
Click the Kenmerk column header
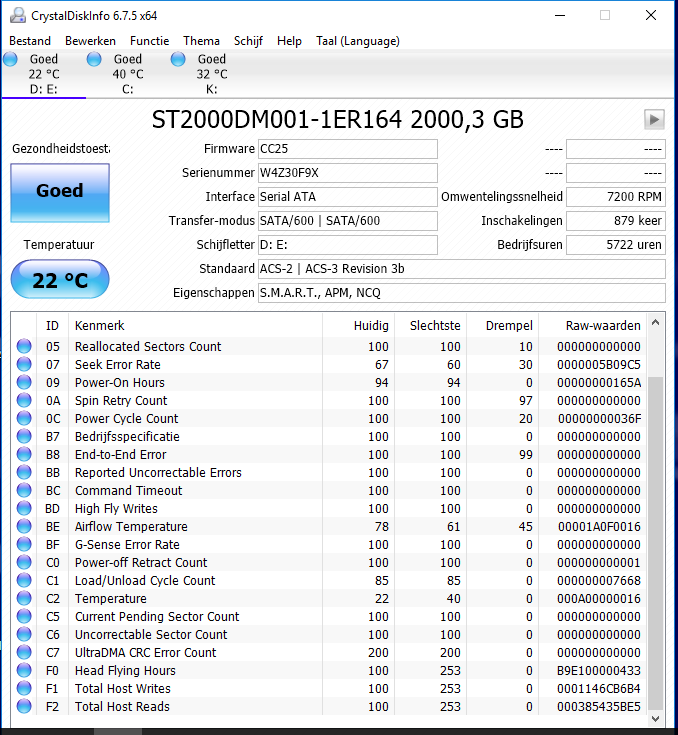click(196, 325)
